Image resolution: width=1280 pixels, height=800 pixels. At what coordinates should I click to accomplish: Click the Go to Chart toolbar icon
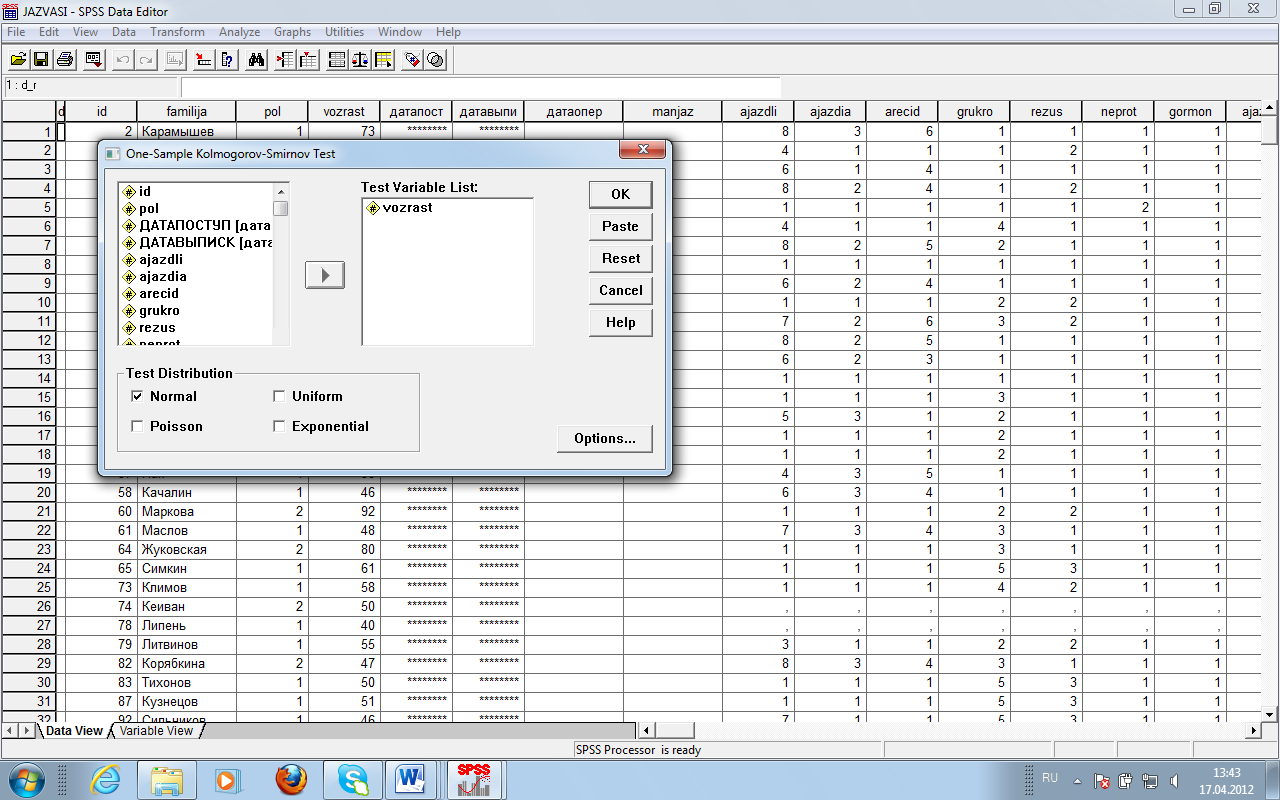pyautogui.click(x=175, y=59)
